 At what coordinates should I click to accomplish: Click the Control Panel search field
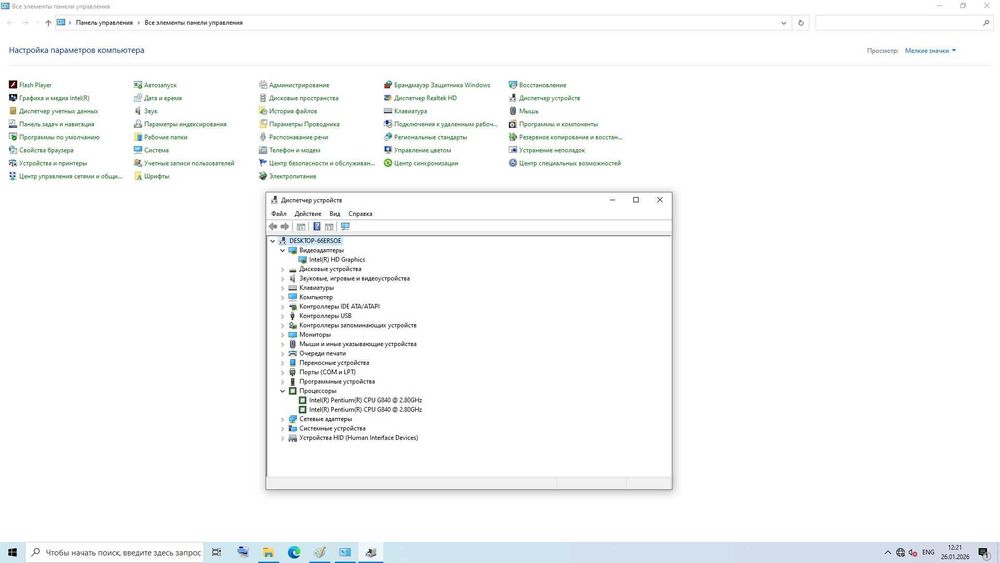[904, 23]
